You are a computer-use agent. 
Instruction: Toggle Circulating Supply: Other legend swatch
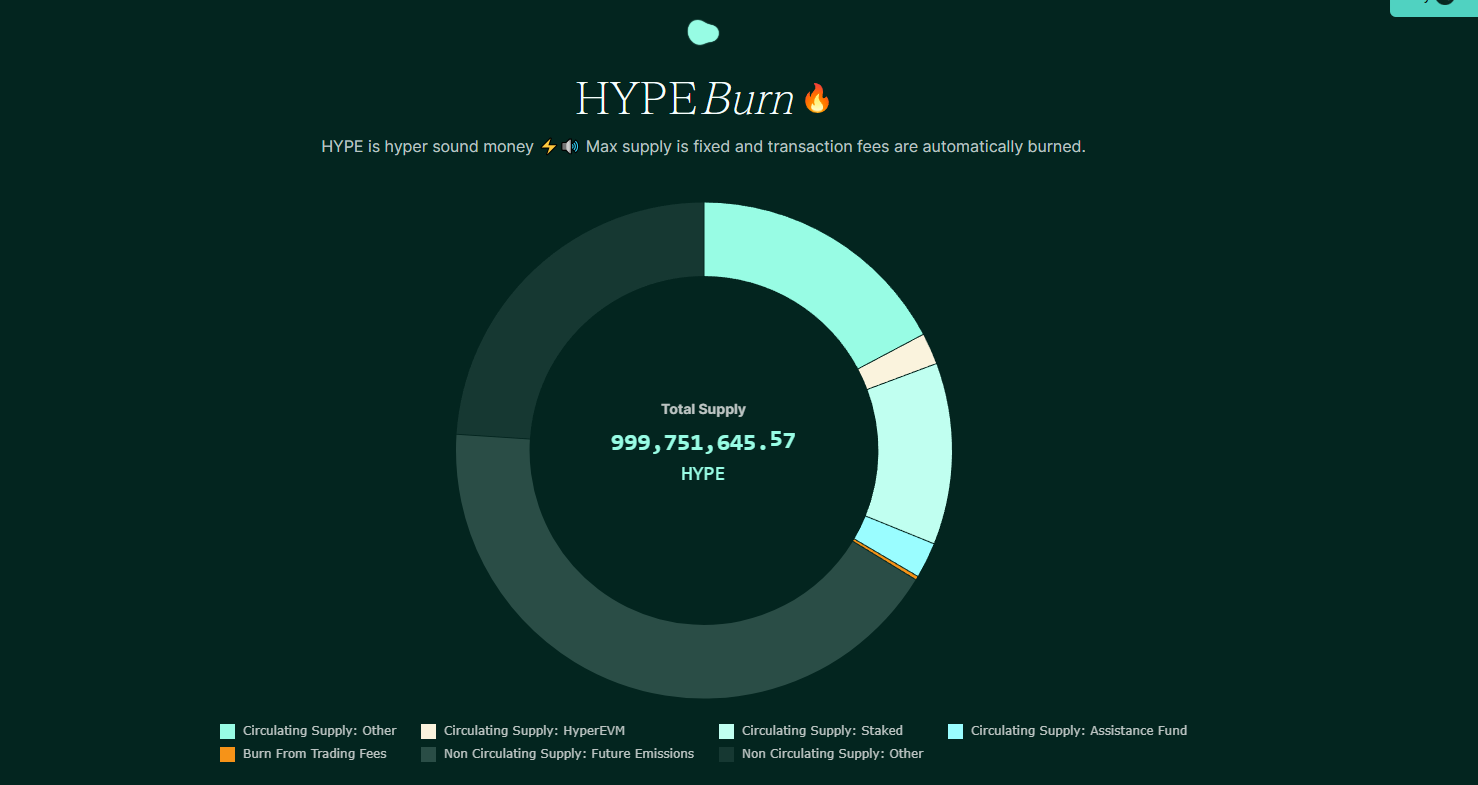tap(227, 731)
